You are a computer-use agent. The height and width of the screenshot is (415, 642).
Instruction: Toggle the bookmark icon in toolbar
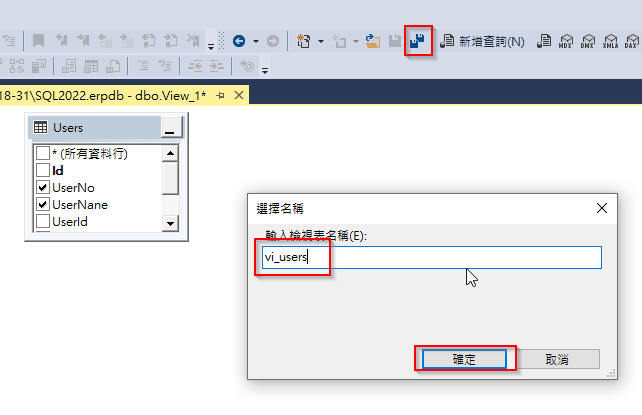tap(38, 41)
